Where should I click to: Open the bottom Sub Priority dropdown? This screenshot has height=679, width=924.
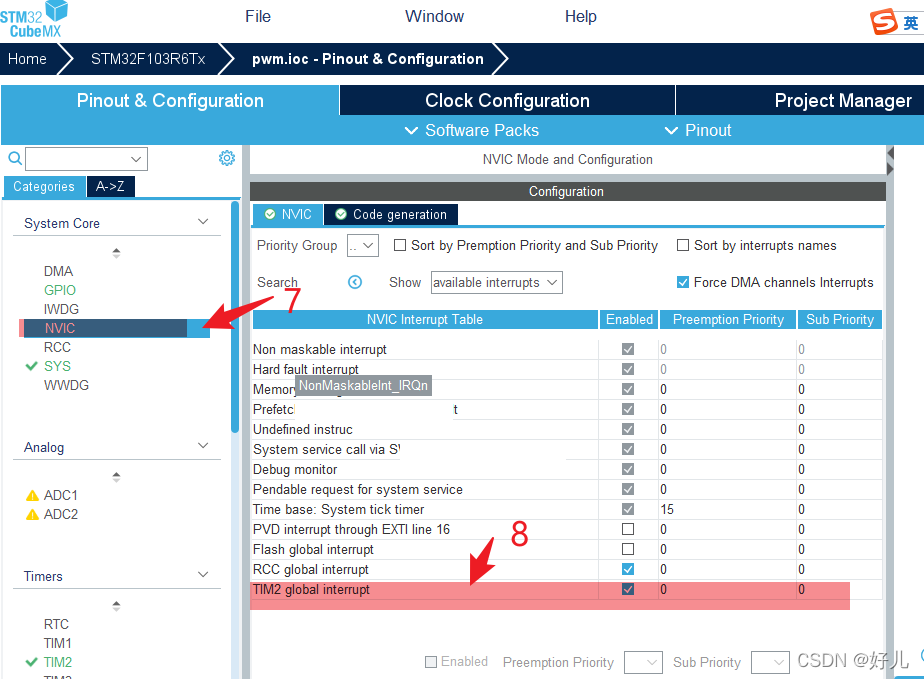click(771, 662)
